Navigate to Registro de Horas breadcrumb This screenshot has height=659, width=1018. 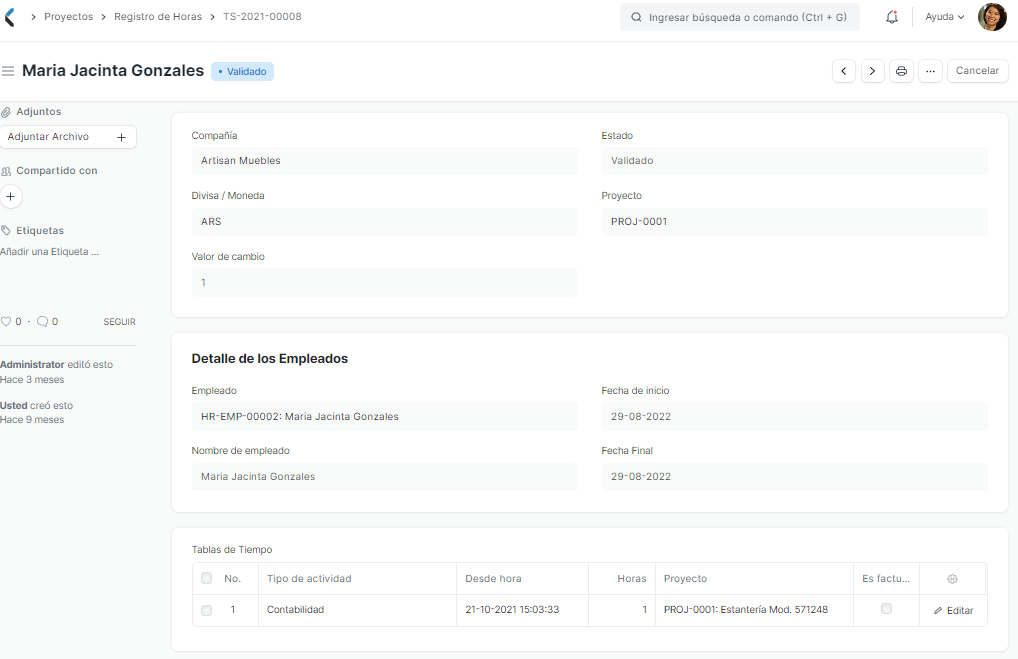158,17
